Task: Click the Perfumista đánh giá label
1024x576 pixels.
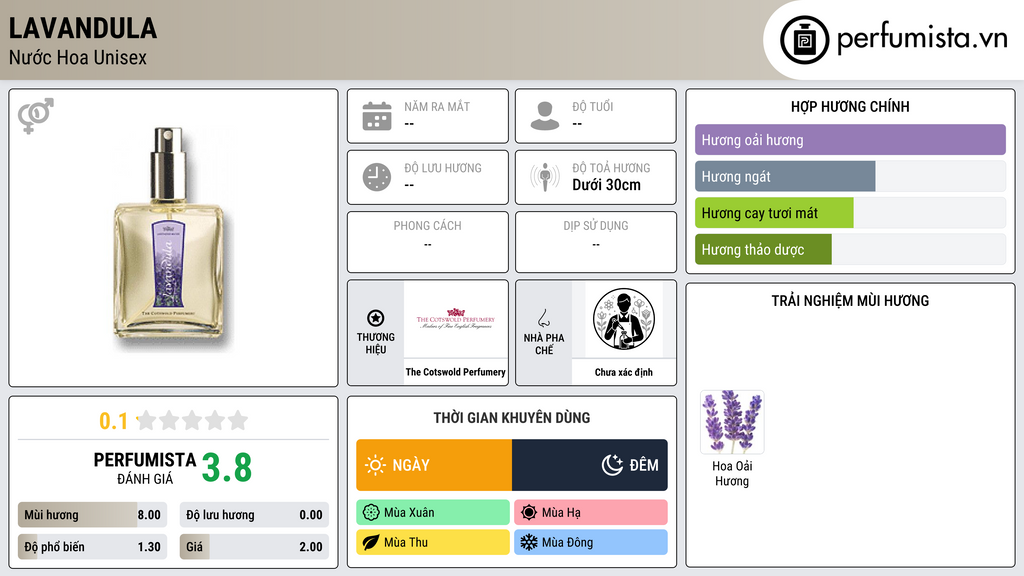Action: pos(145,468)
